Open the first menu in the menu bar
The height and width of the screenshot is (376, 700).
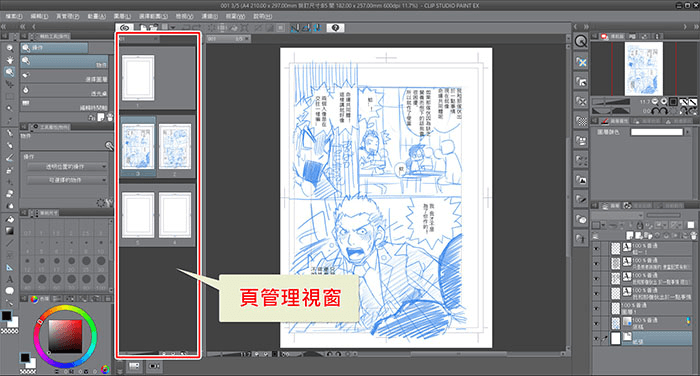click(14, 16)
